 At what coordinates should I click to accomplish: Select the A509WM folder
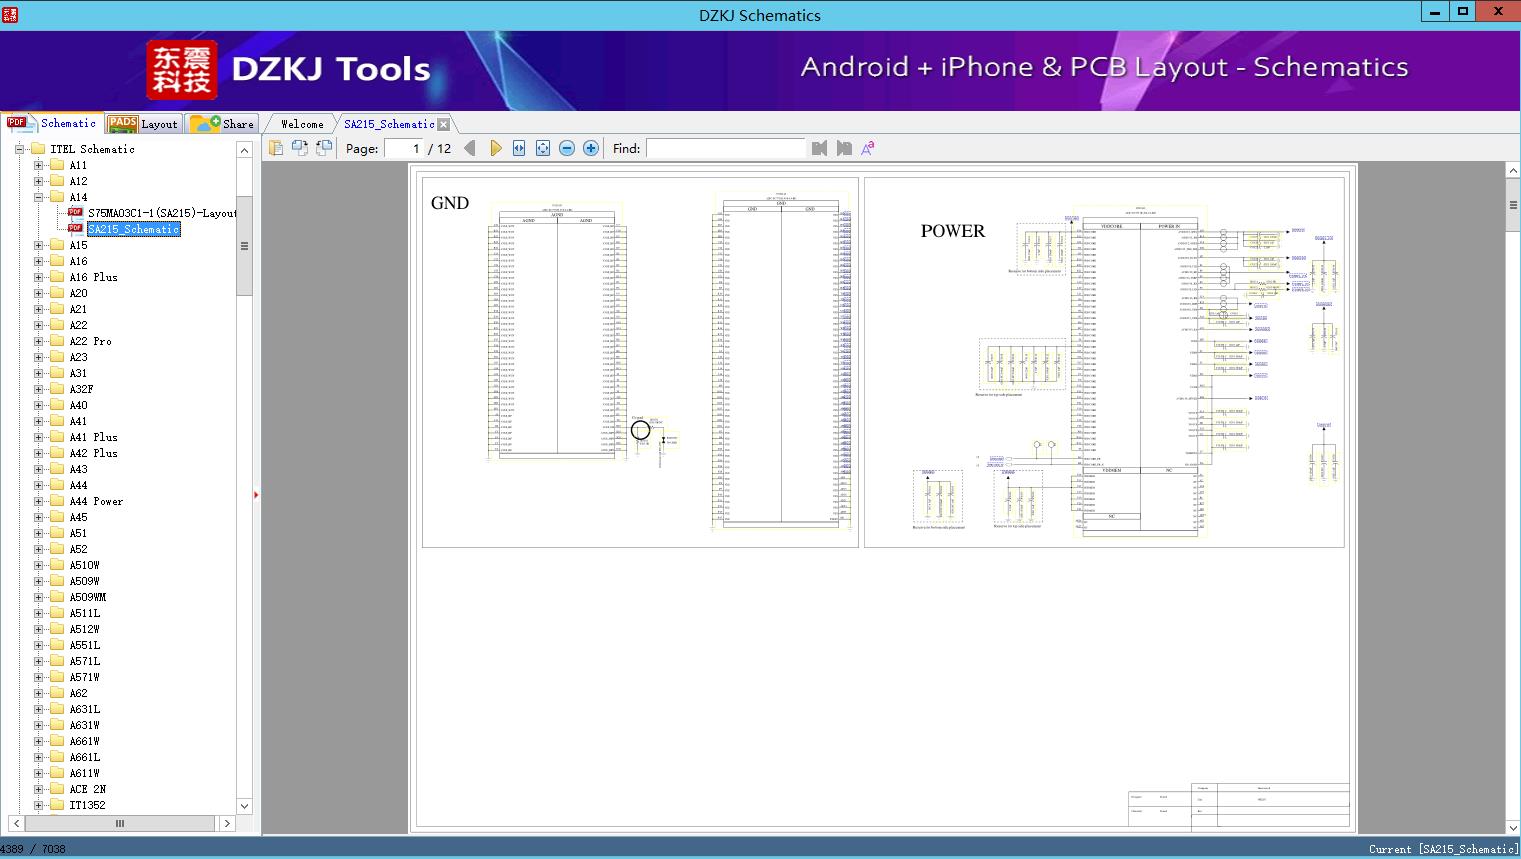tap(88, 597)
